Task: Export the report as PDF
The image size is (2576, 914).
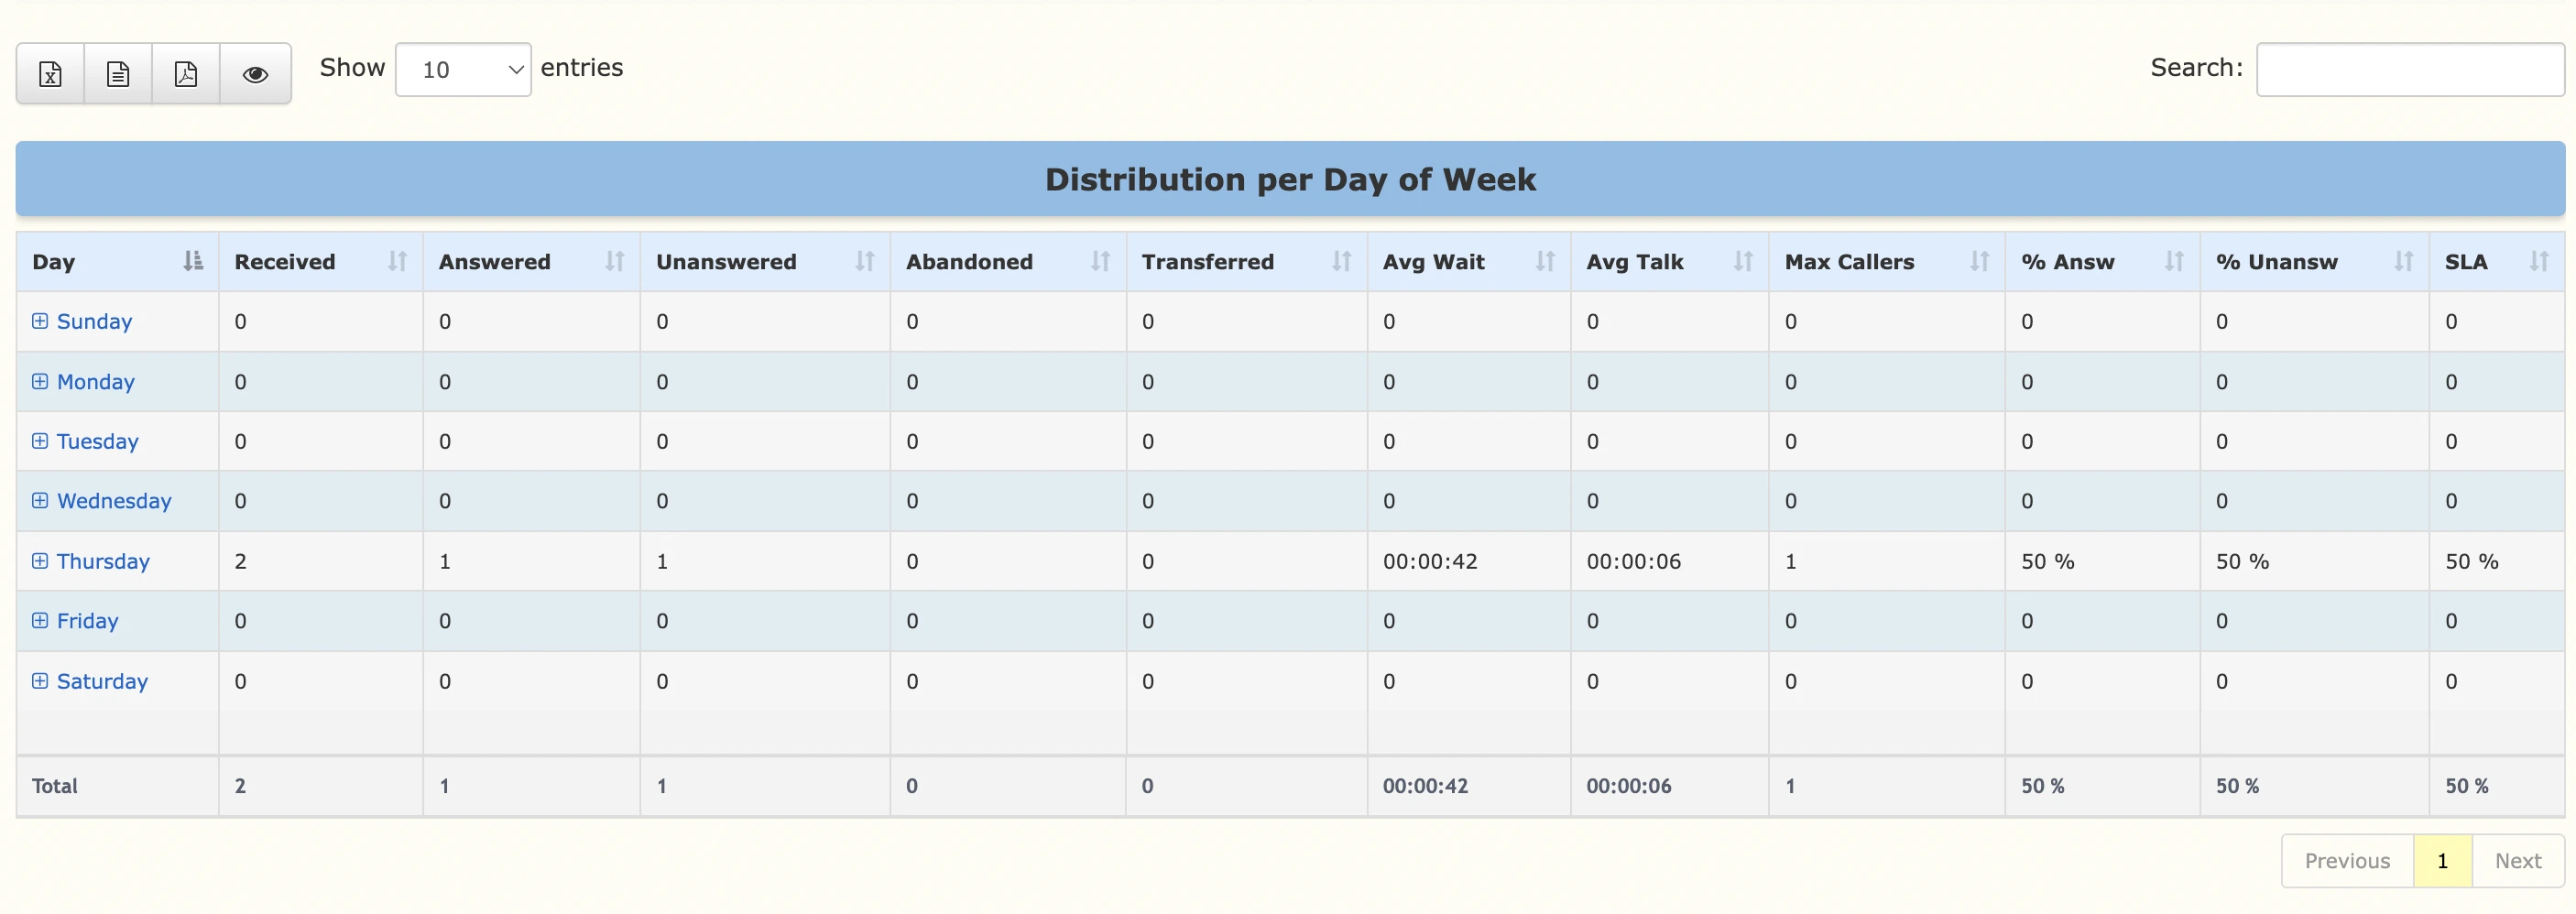Action: click(186, 73)
